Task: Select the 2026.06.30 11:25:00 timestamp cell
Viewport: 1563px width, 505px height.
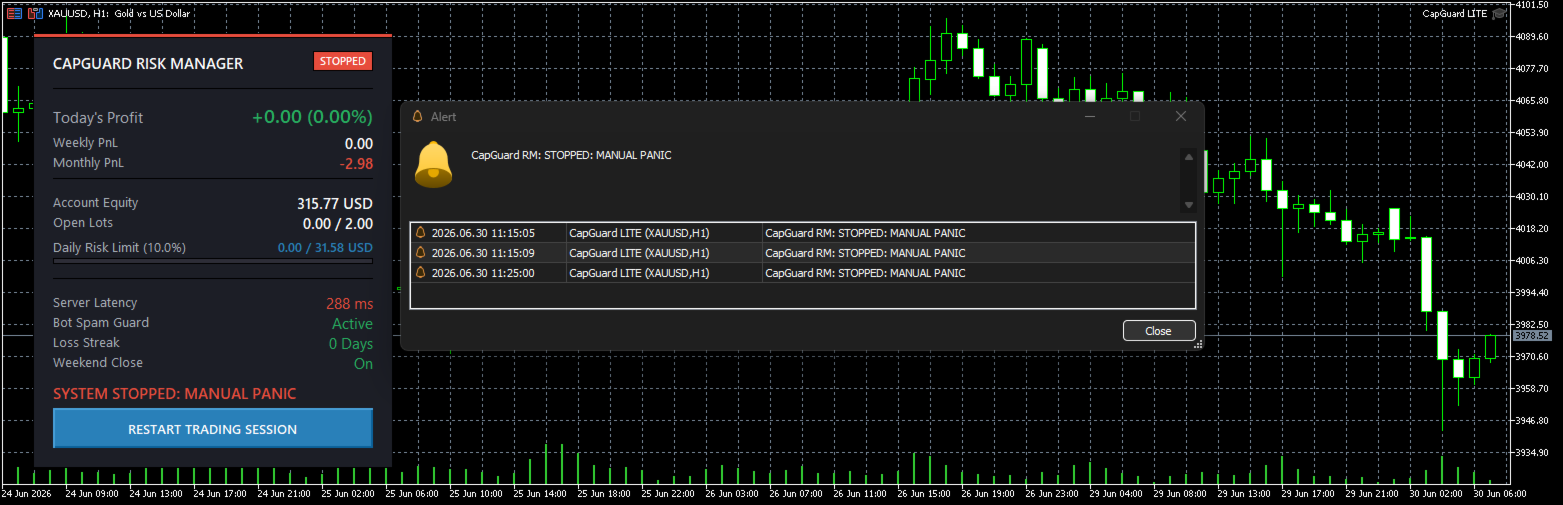Action: click(x=483, y=273)
